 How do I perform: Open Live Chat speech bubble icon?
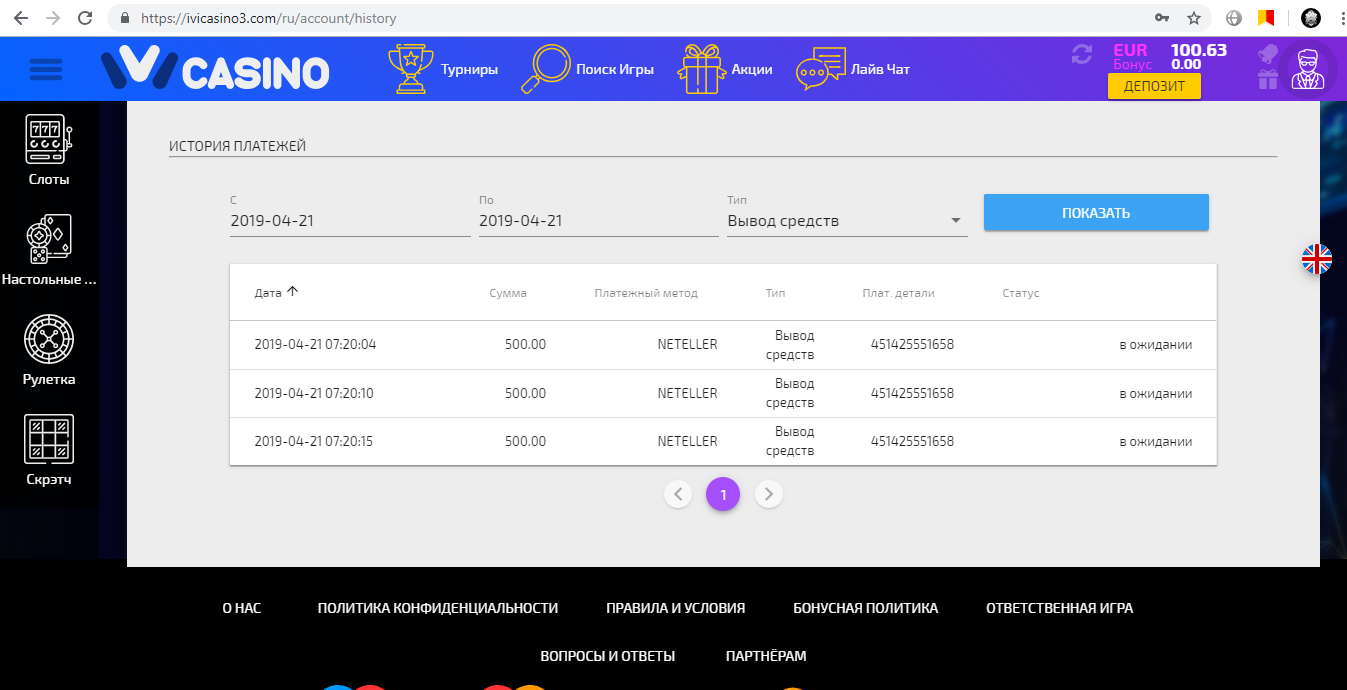click(819, 69)
